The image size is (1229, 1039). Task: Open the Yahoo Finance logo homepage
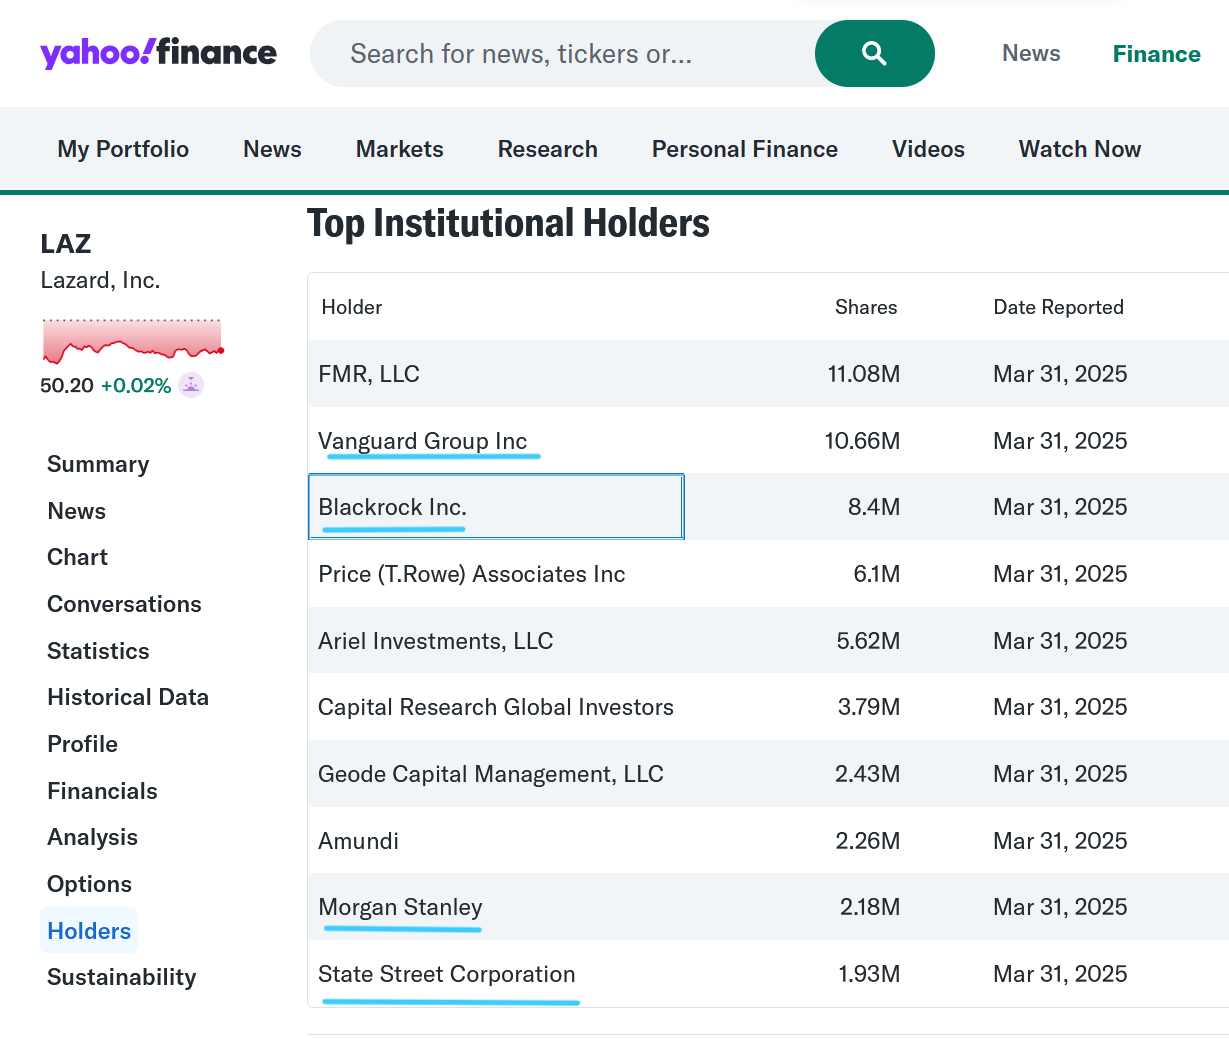[x=158, y=53]
